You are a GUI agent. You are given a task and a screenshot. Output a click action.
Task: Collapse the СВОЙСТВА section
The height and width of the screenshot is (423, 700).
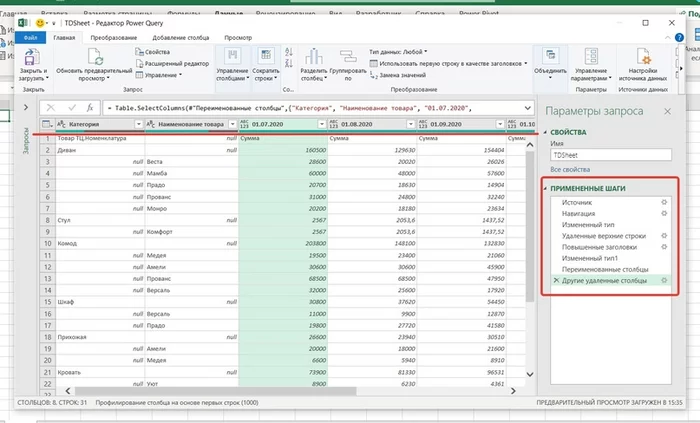(545, 132)
